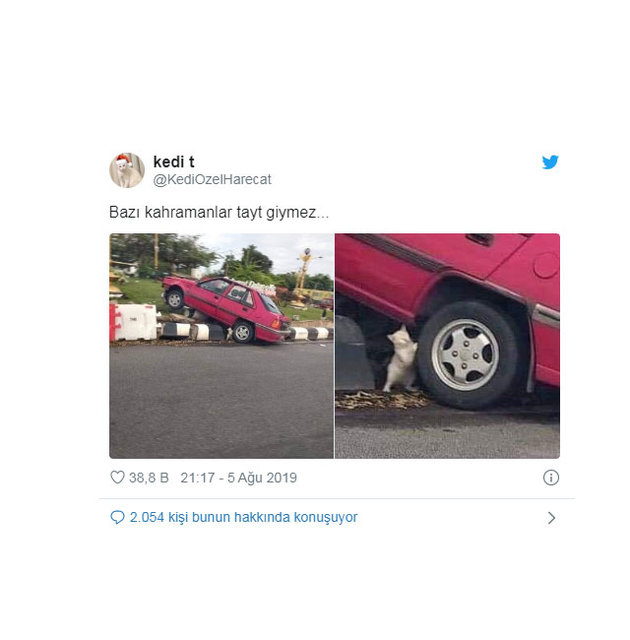This screenshot has height=640, width=630.
Task: Open the kedi t display name
Action: pyautogui.click(x=173, y=162)
